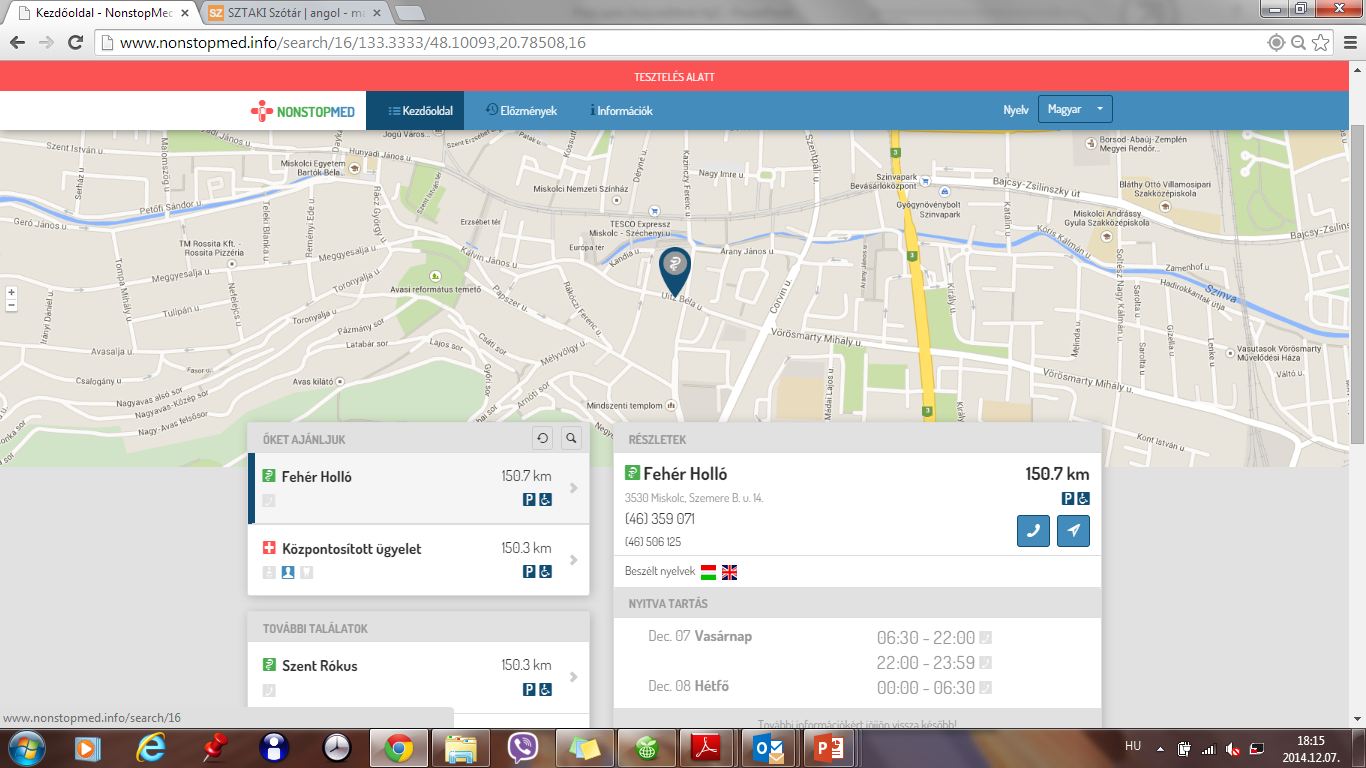Expand Szent Rókus result chevron

573,677
